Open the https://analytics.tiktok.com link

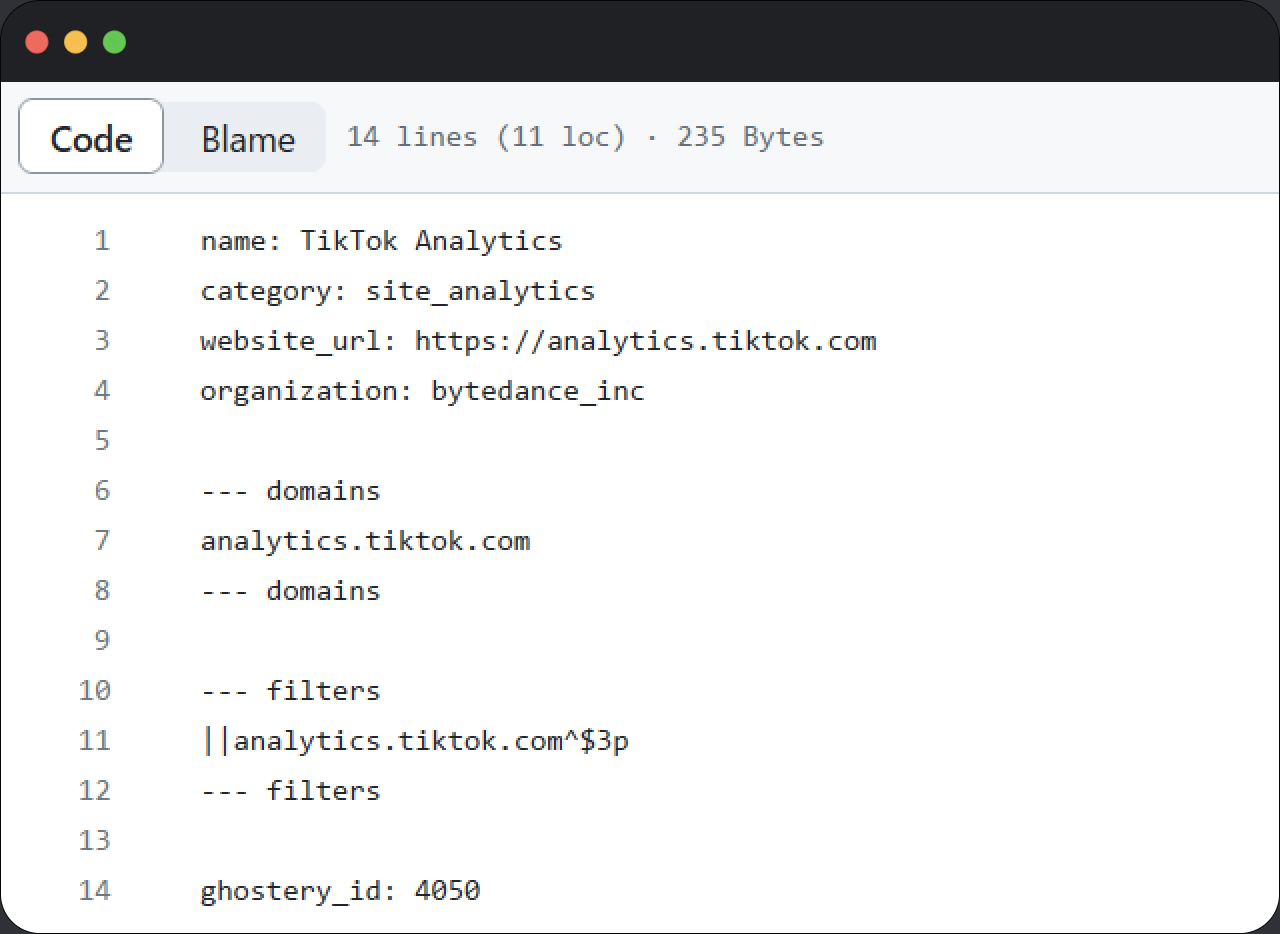[645, 340]
